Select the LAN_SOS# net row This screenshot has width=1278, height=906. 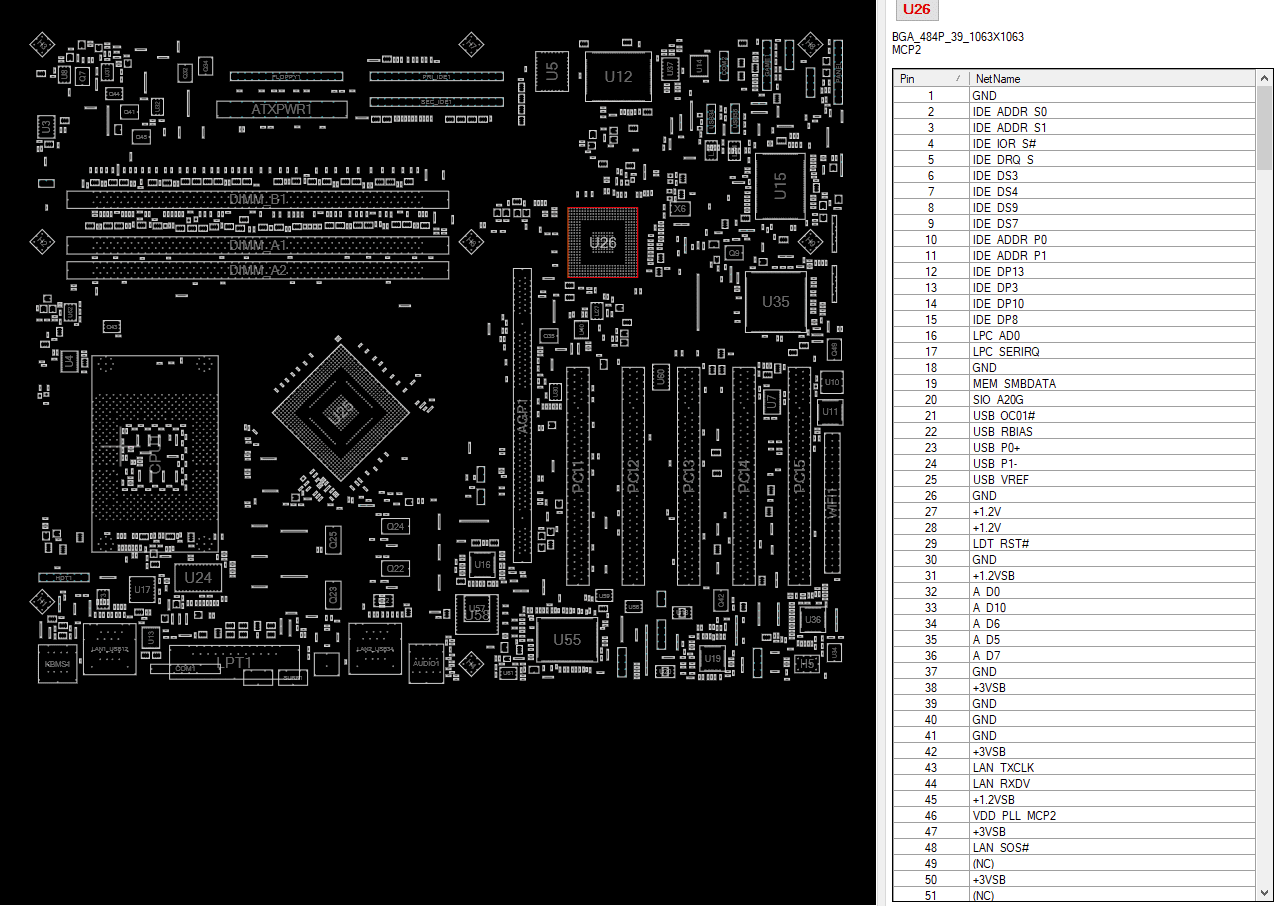click(x=1075, y=848)
